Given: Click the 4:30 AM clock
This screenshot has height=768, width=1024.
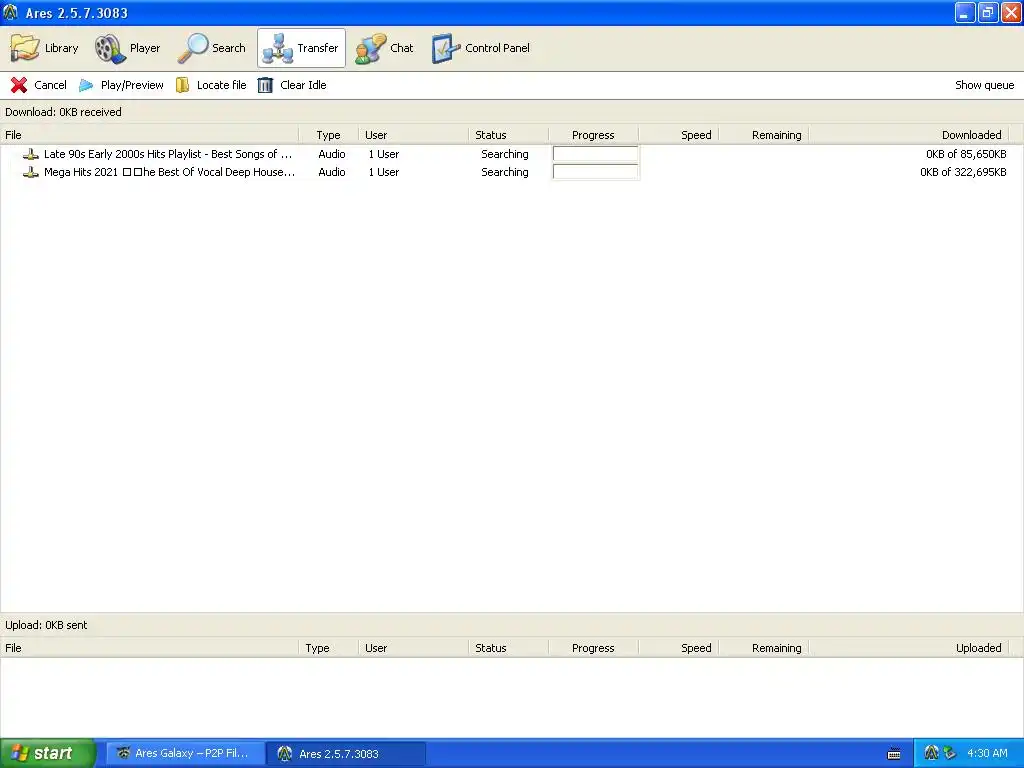Looking at the screenshot, I should [987, 753].
